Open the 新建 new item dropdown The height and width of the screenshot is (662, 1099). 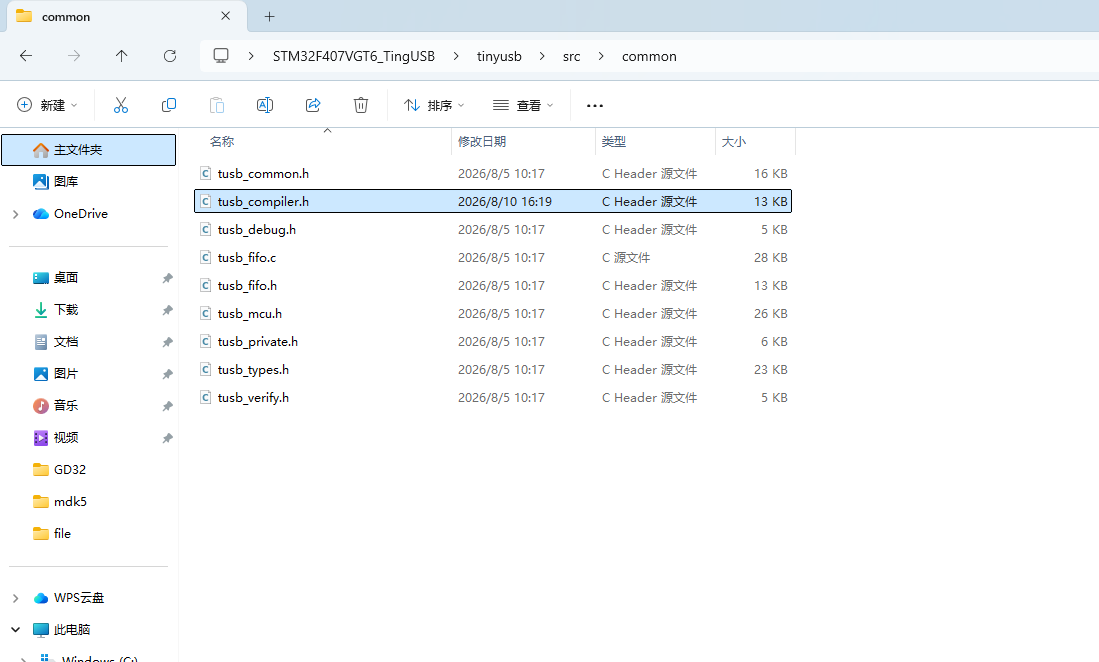pos(47,105)
